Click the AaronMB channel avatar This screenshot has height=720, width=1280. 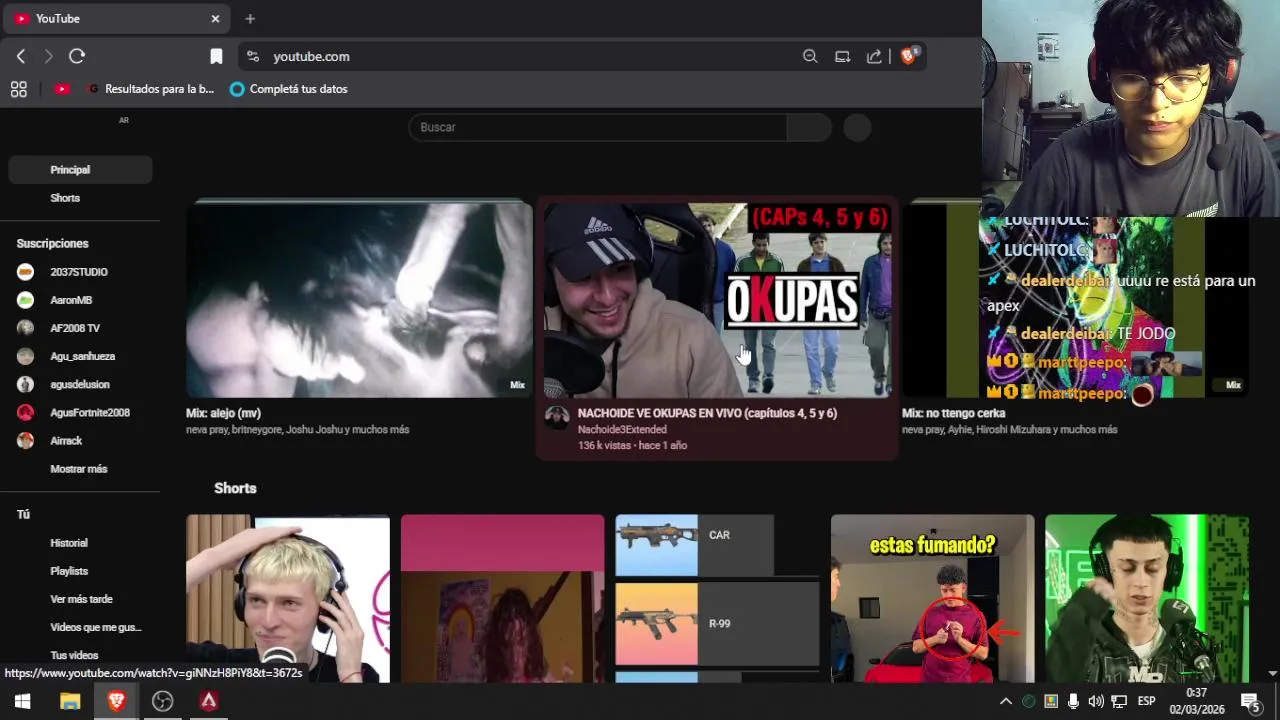coord(26,300)
